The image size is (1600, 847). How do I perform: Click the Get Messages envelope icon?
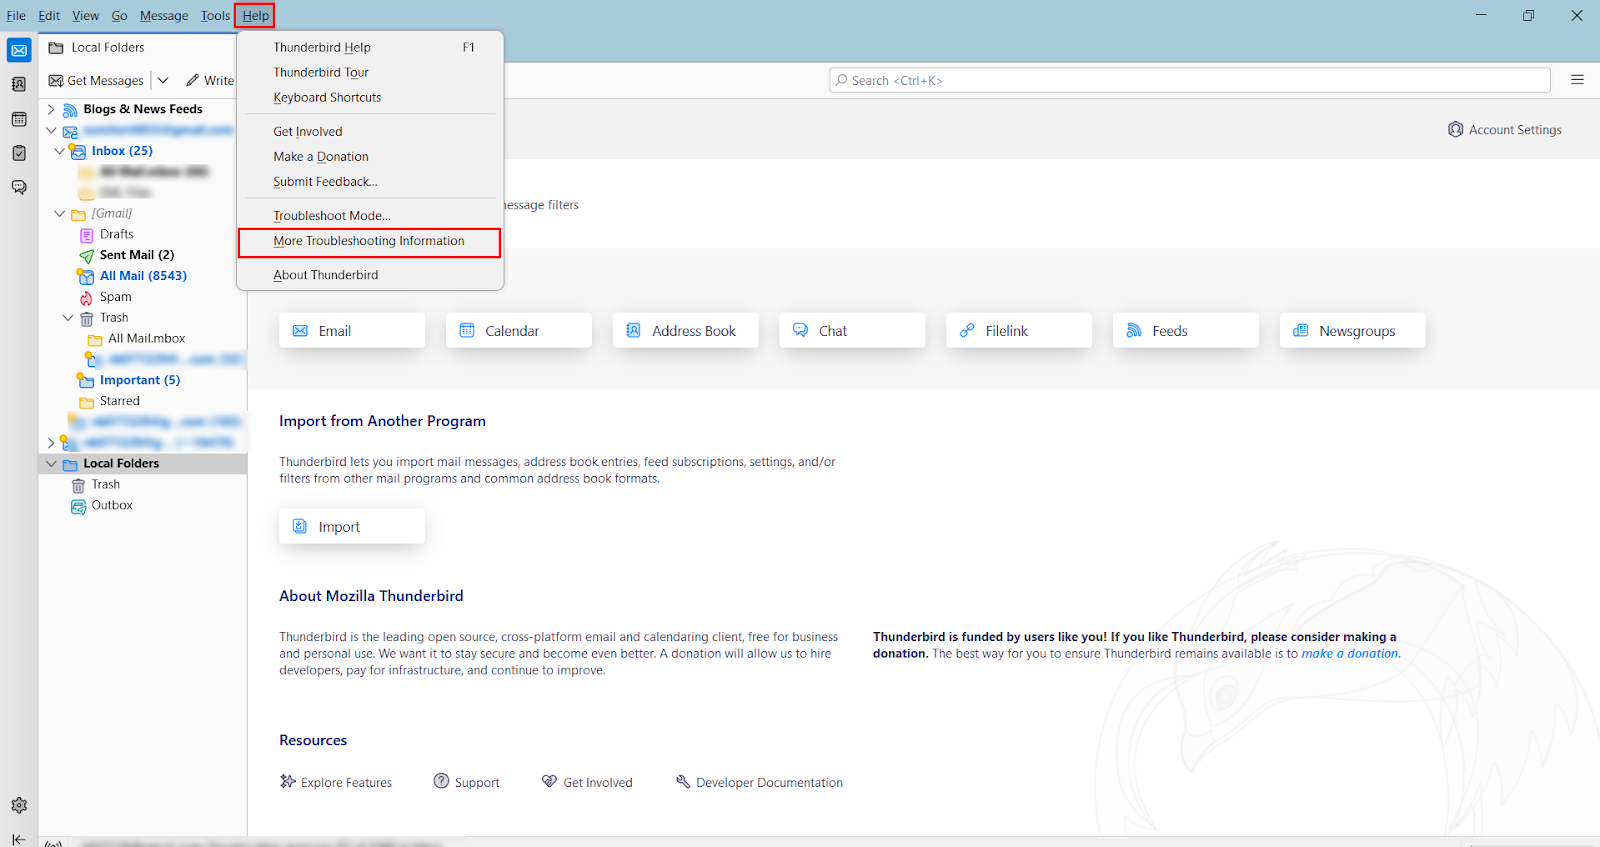56,81
